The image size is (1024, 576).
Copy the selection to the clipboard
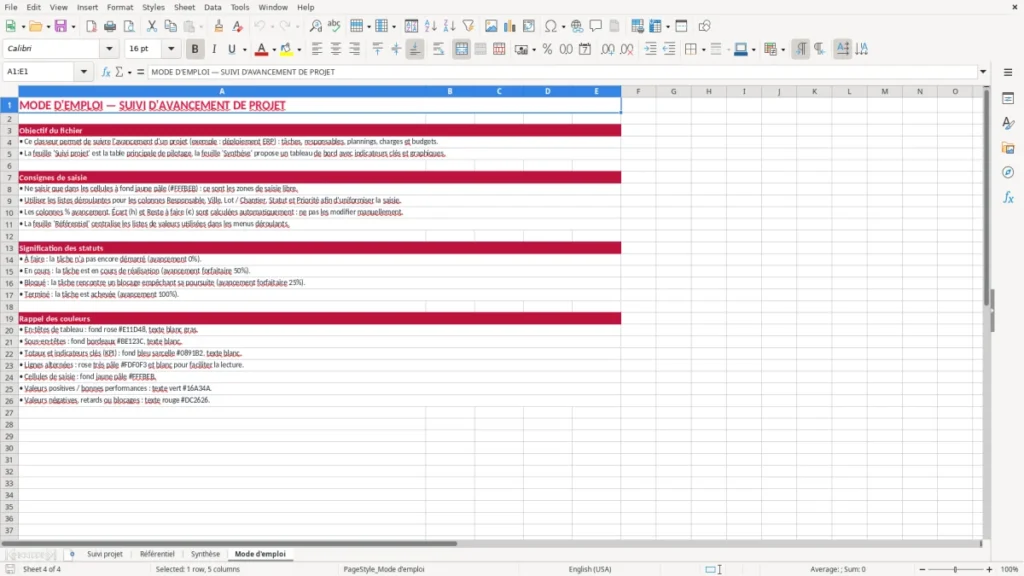[x=170, y=26]
